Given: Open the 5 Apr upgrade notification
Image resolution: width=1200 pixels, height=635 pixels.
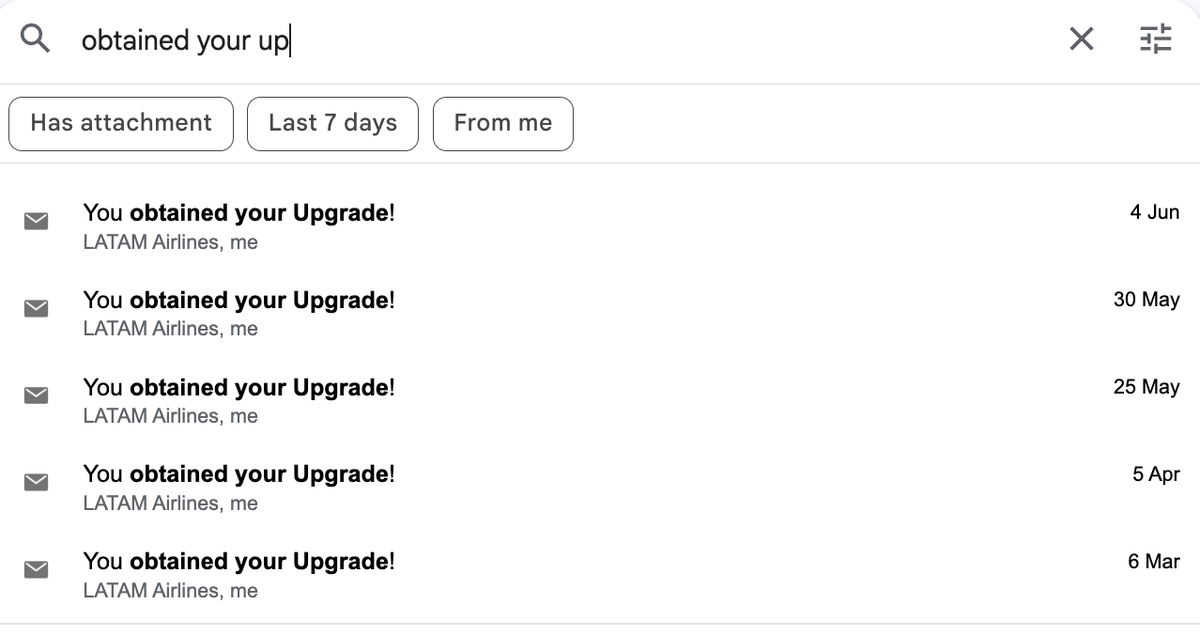Looking at the screenshot, I should (x=240, y=474).
